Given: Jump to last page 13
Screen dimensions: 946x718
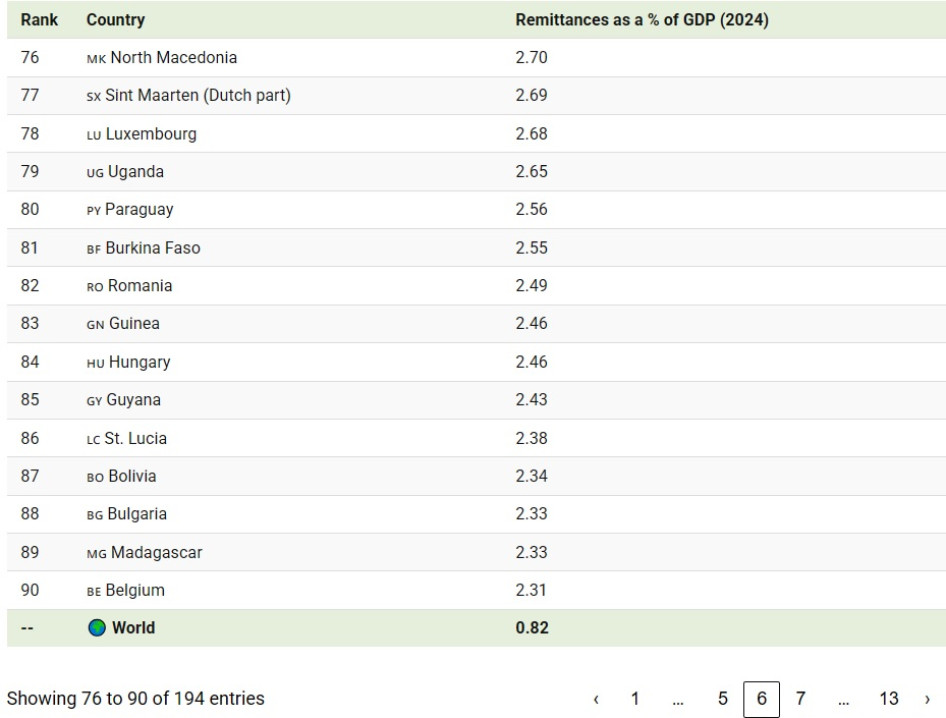Looking at the screenshot, I should coord(888,699).
